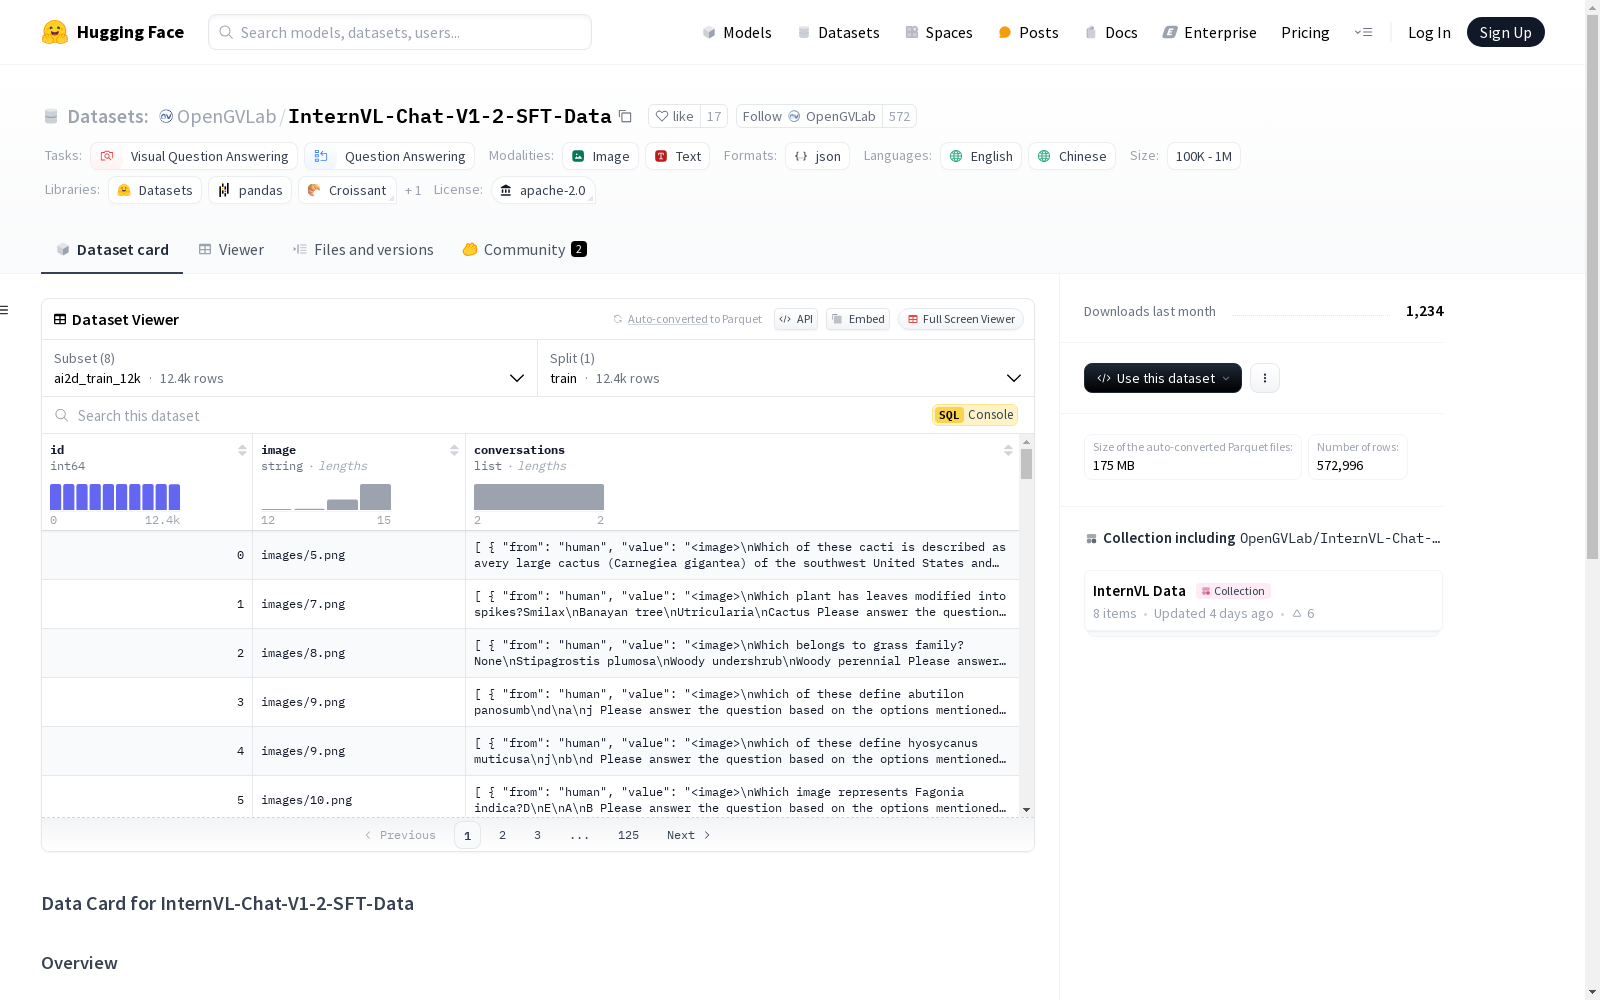Open Spaces in navigation

[x=939, y=32]
